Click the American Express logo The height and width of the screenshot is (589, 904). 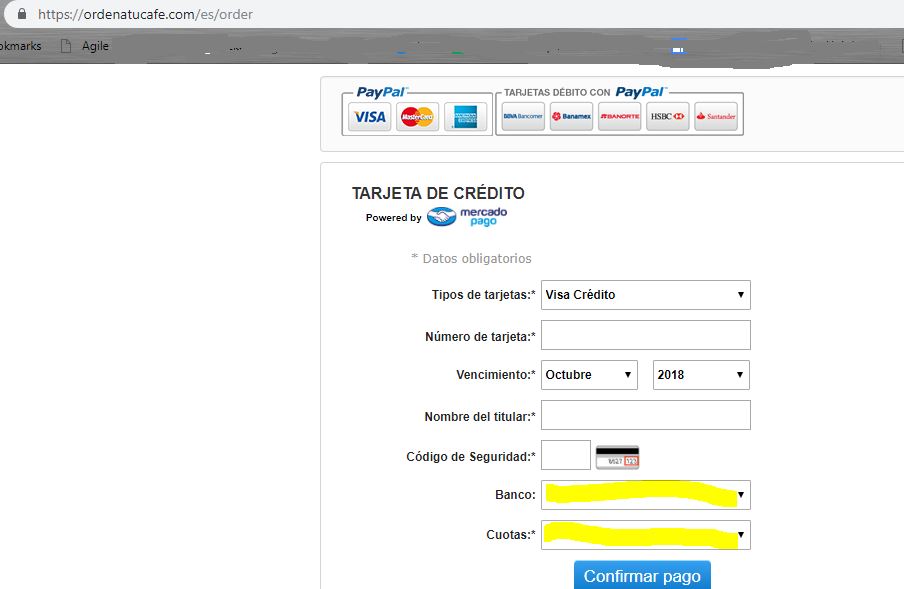tap(465, 117)
